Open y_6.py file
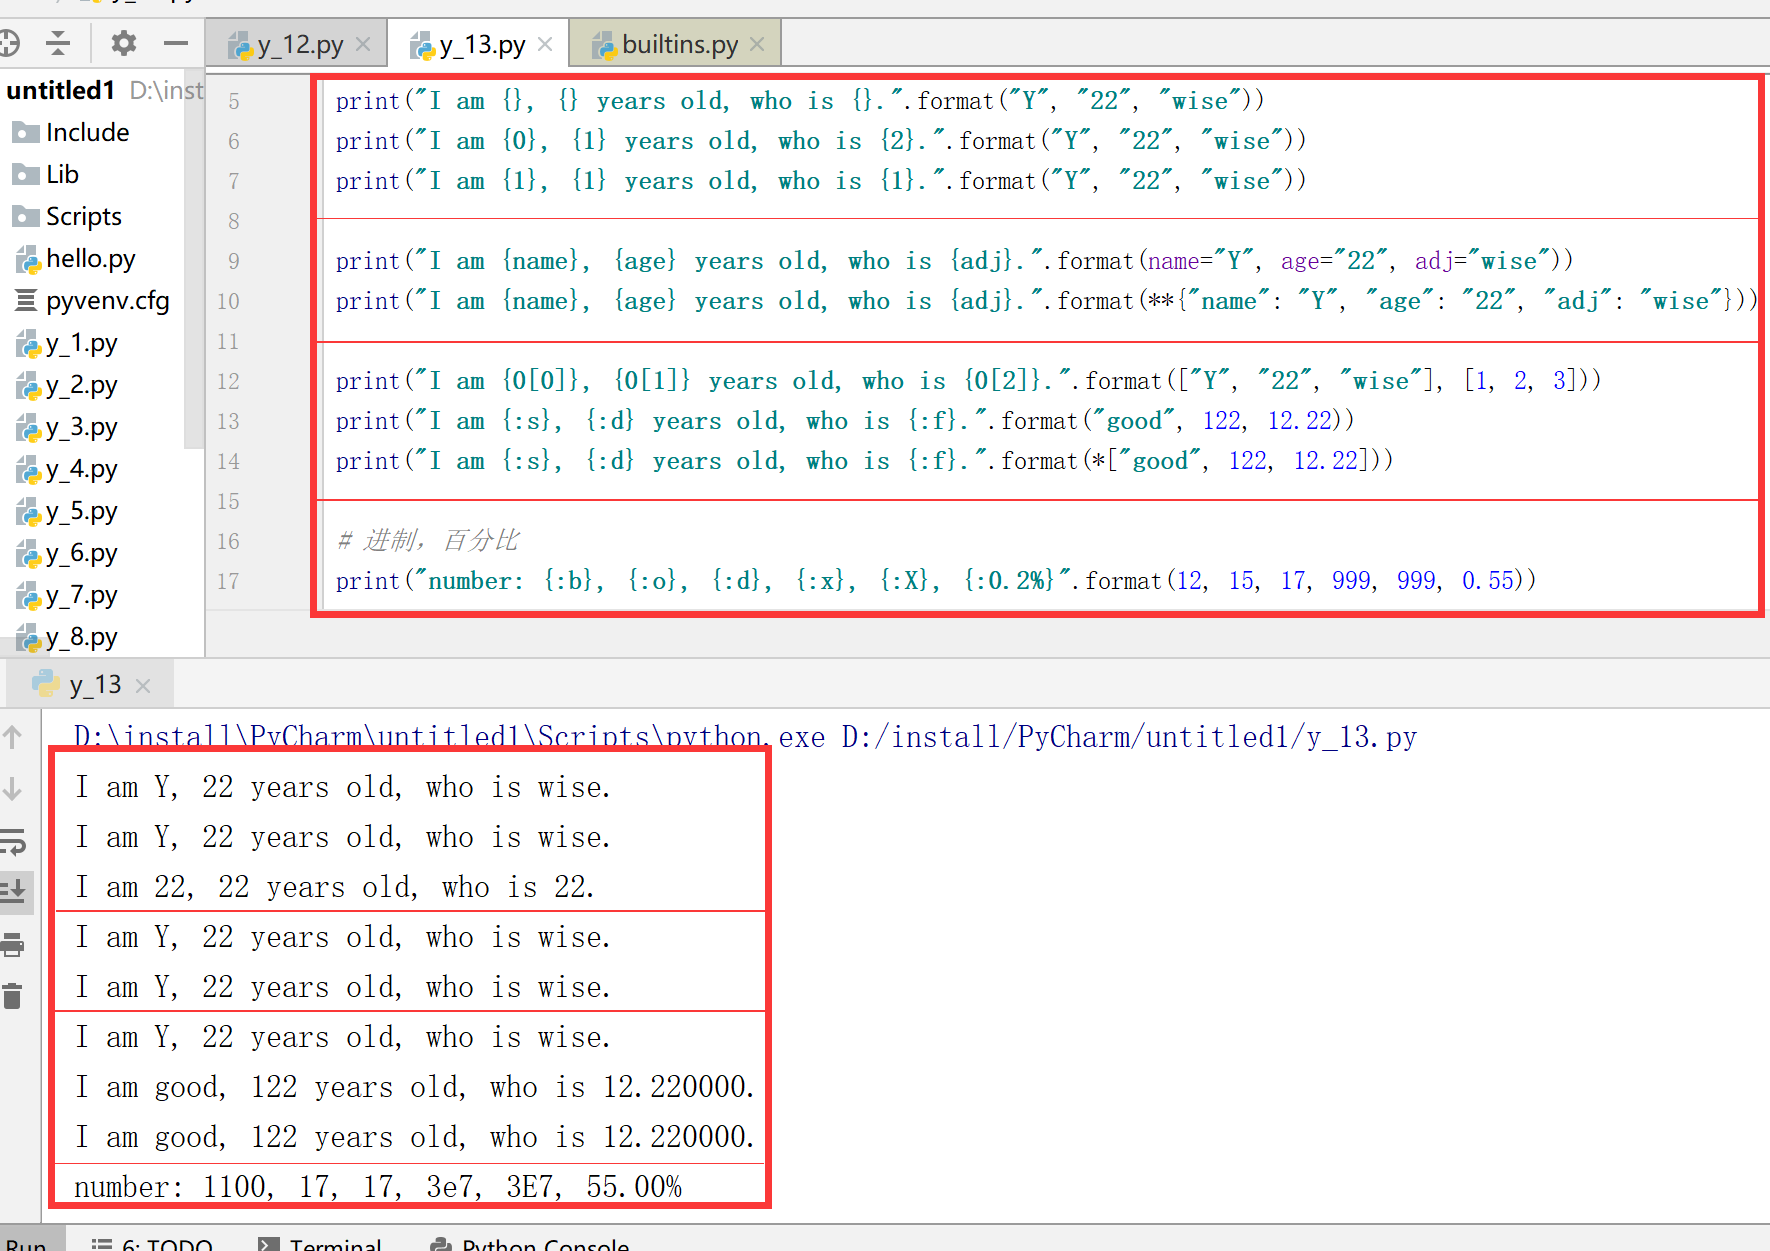Viewport: 1770px width, 1251px height. 67,553
